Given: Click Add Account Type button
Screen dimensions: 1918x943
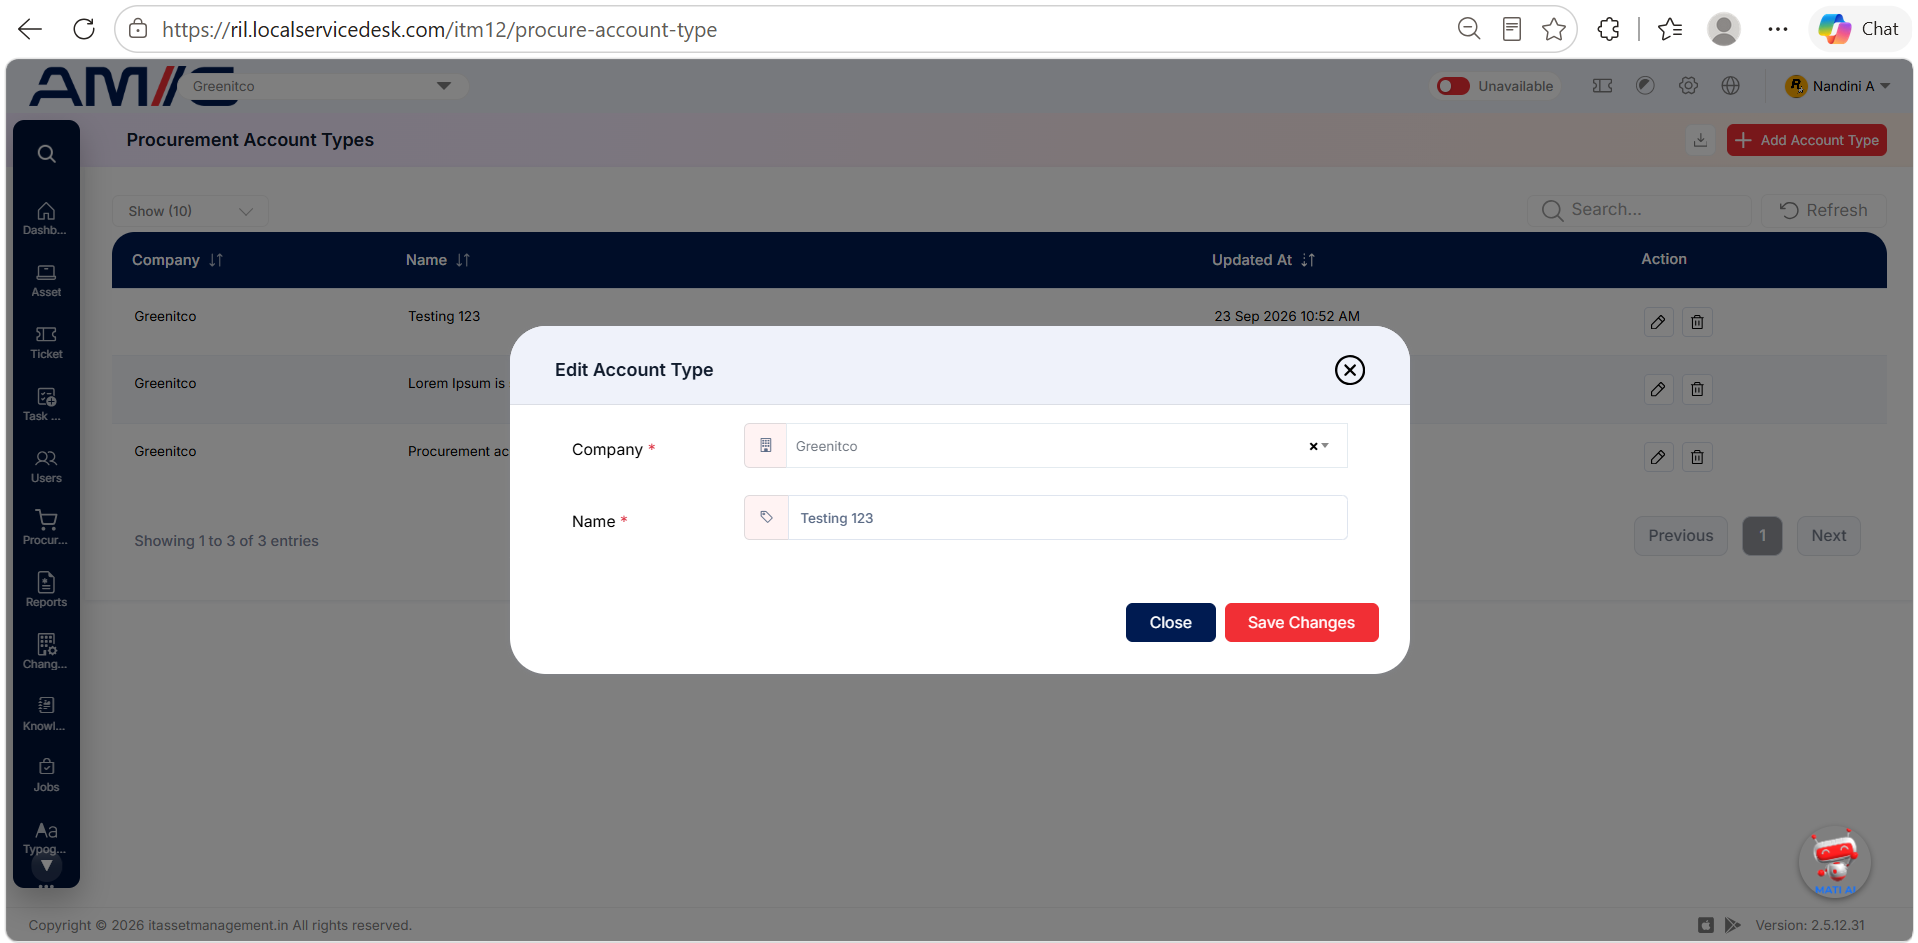Looking at the screenshot, I should tap(1806, 140).
